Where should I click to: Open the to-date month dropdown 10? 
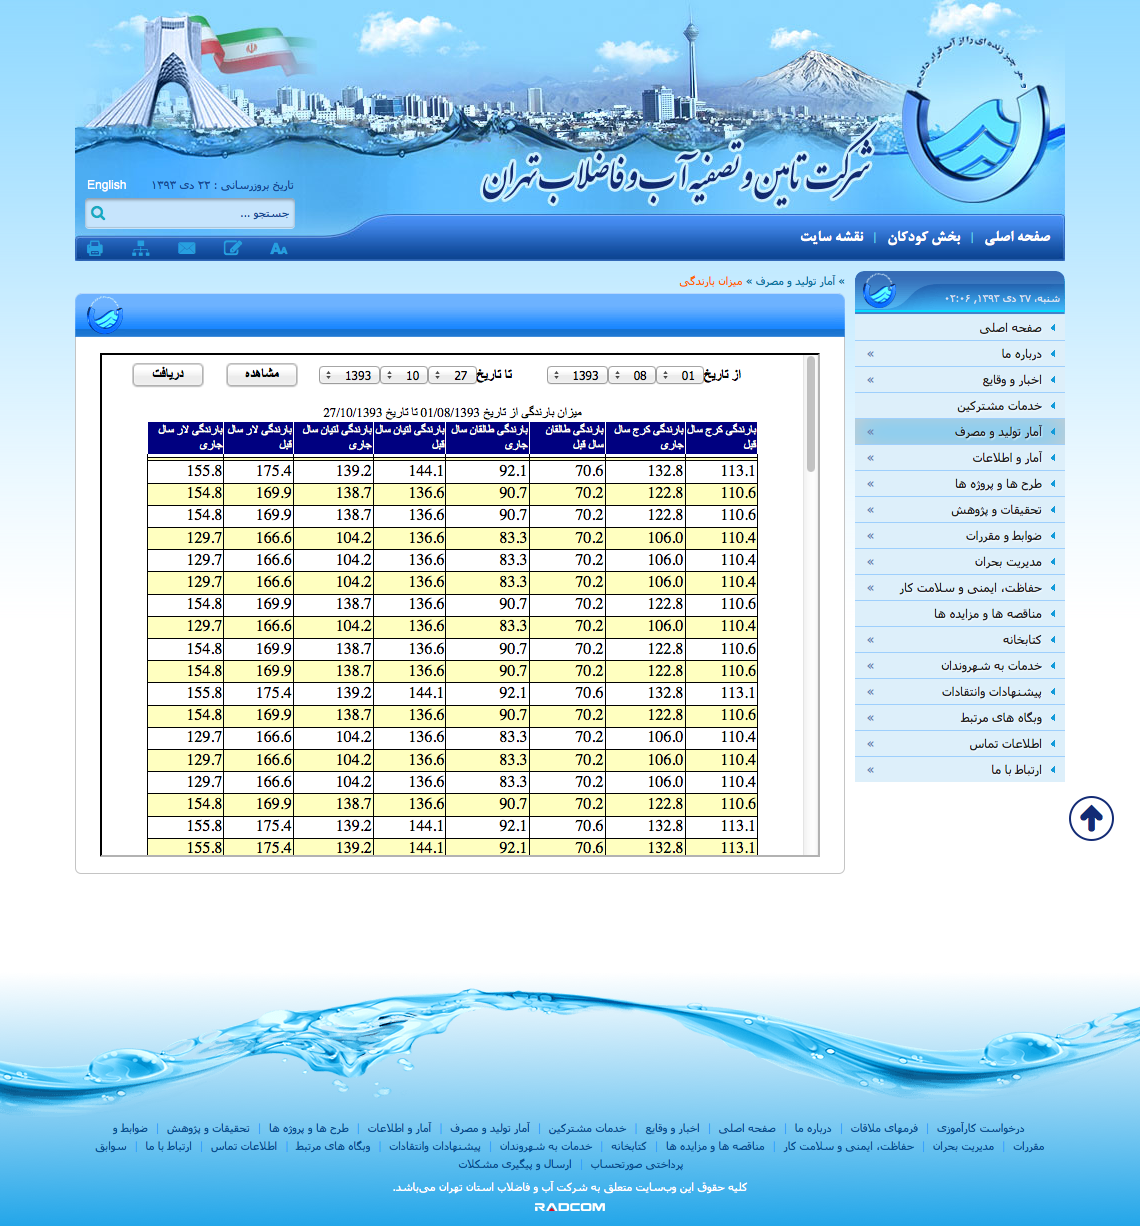point(404,376)
